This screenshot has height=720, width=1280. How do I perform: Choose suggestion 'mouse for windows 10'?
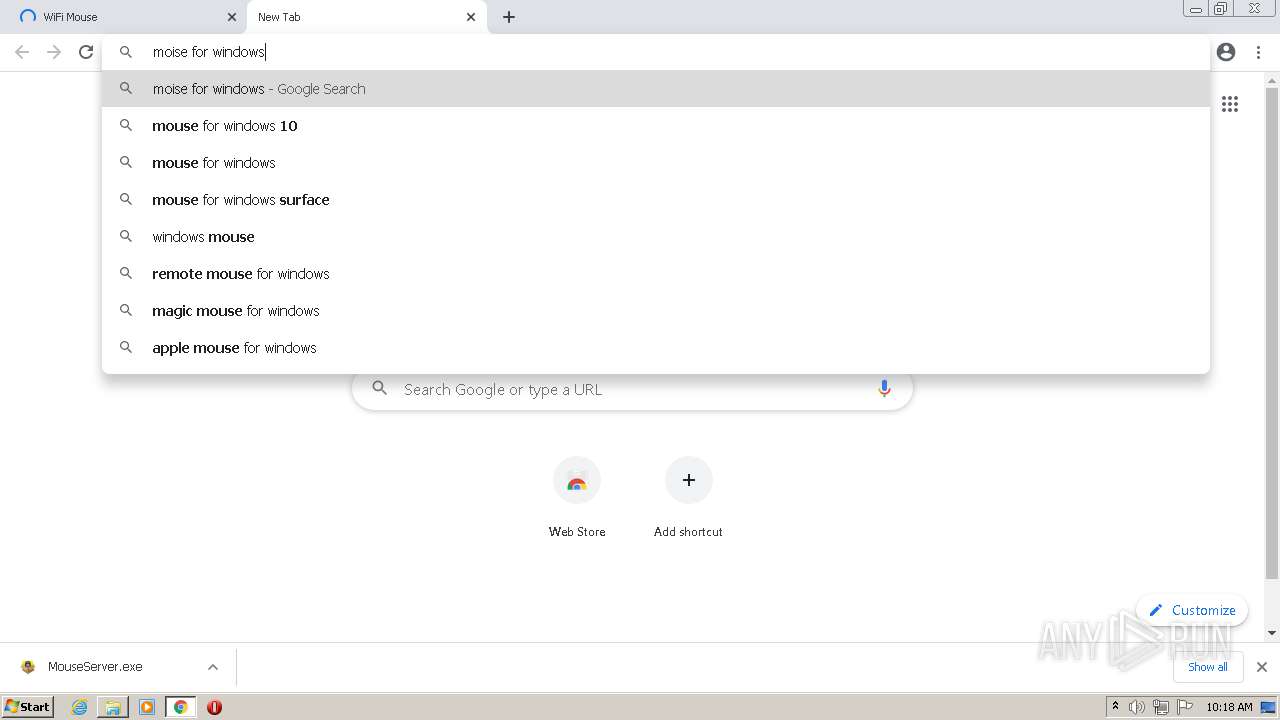656,125
